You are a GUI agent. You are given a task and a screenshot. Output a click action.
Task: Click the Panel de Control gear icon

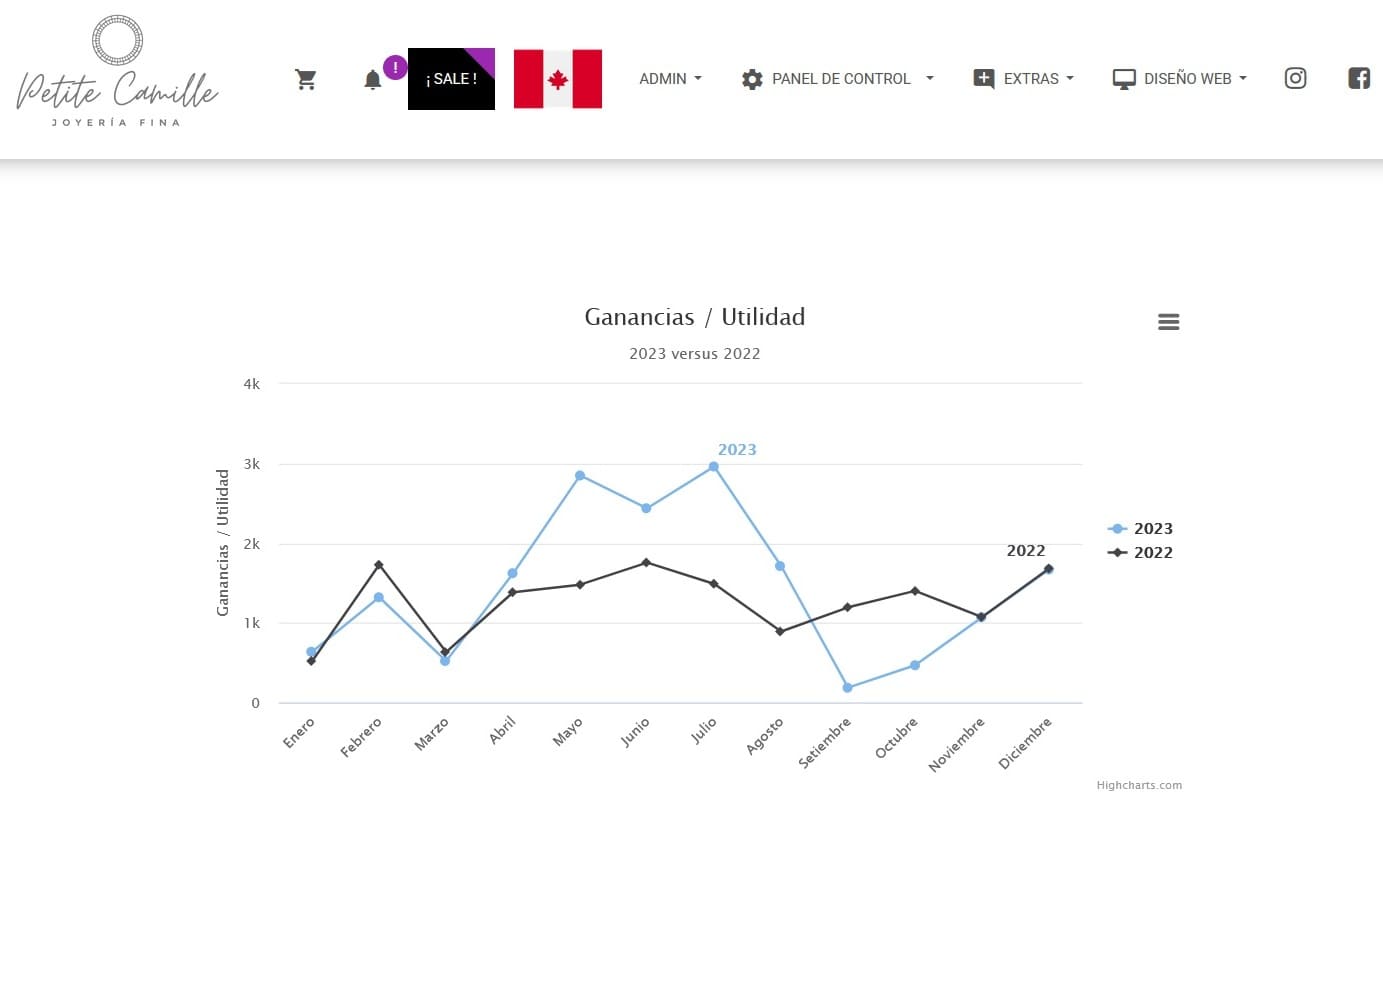[752, 79]
